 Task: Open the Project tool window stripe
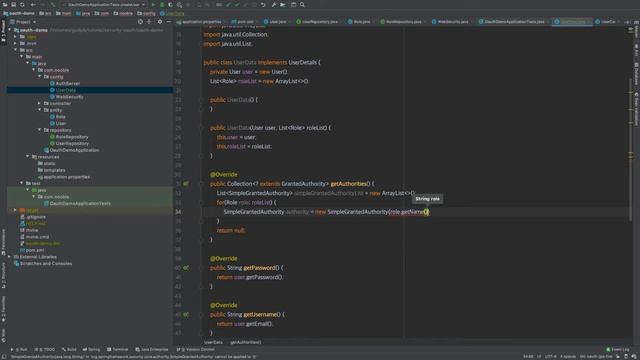[x=3, y=31]
